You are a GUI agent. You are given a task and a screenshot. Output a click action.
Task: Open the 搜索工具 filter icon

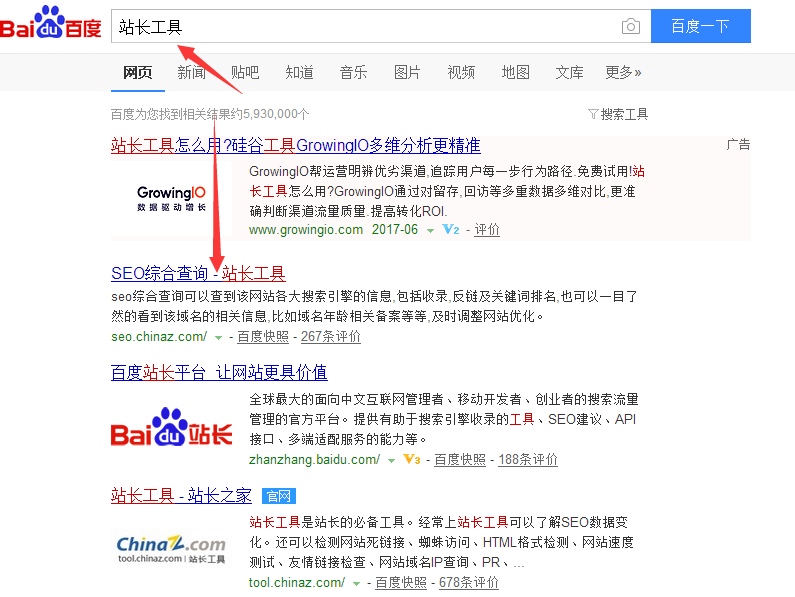[593, 114]
